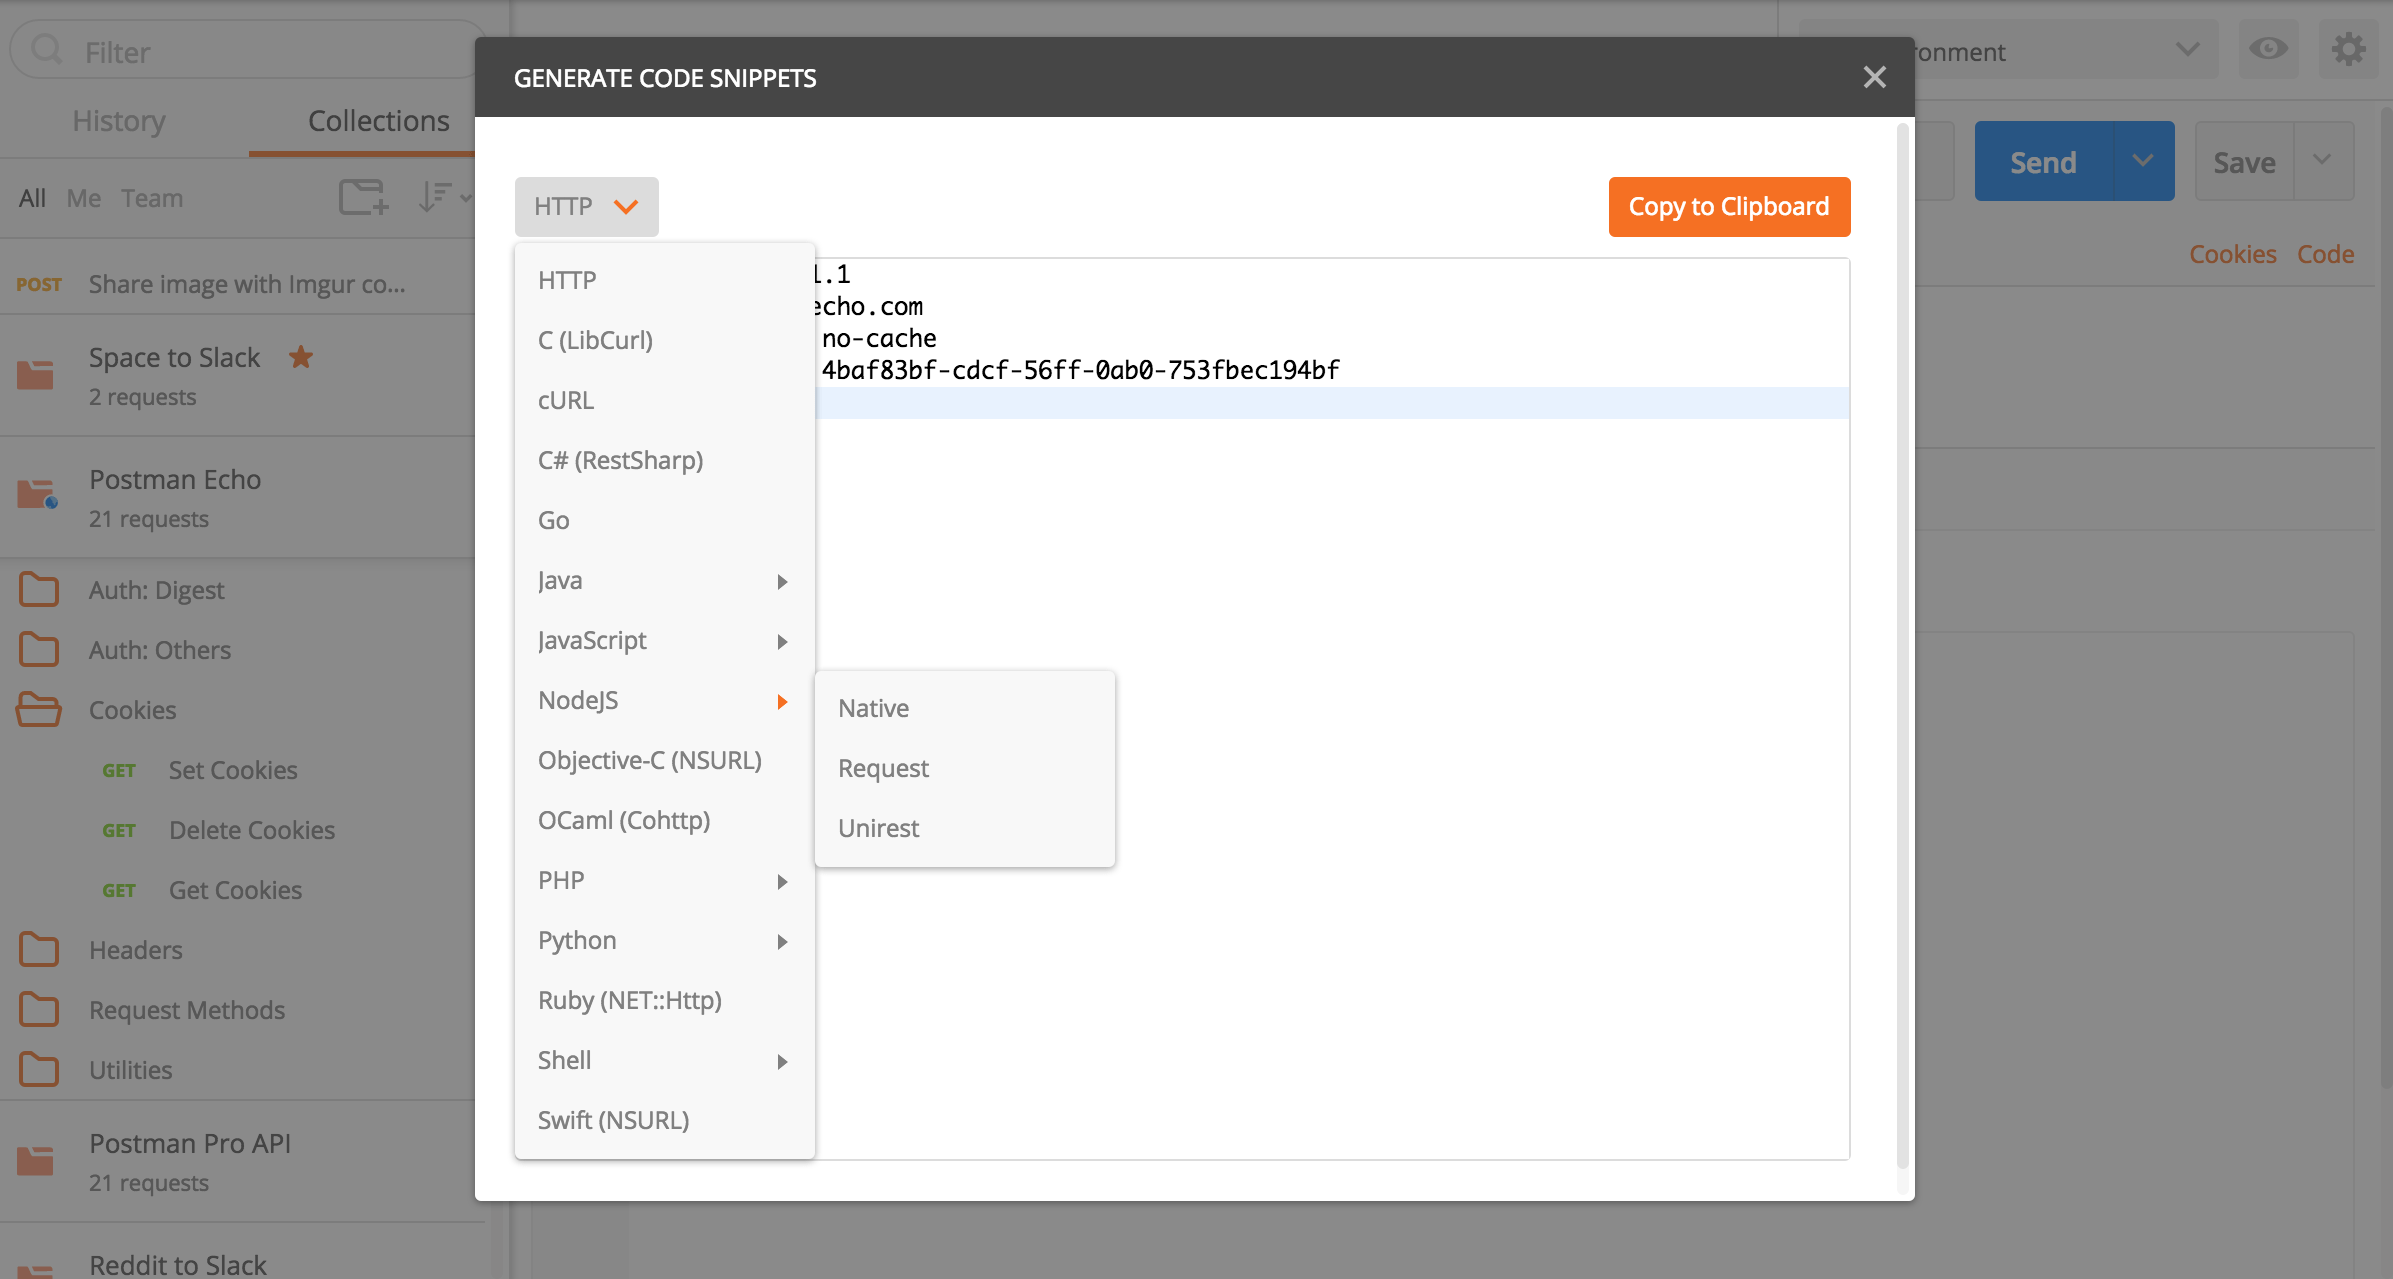Switch to the History tab
Screen dimensions: 2393x1279
[x=118, y=121]
